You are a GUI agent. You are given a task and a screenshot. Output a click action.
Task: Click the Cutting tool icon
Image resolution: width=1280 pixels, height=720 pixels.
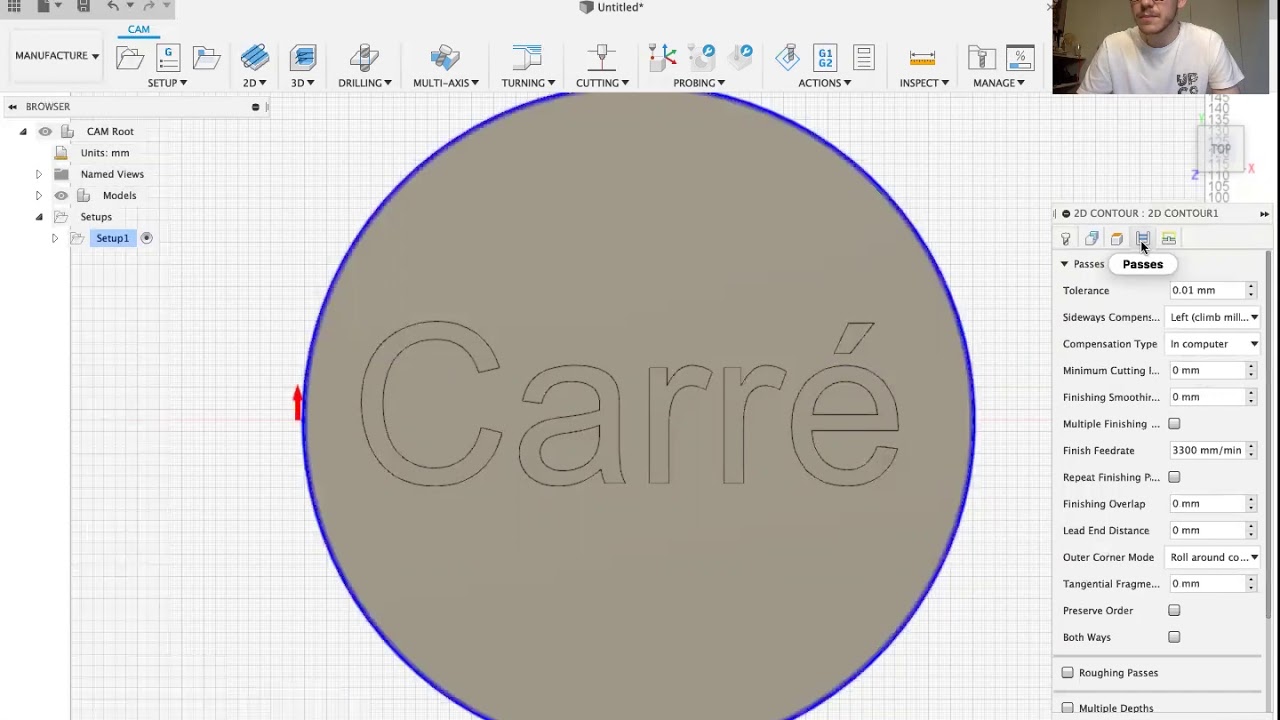pos(601,57)
